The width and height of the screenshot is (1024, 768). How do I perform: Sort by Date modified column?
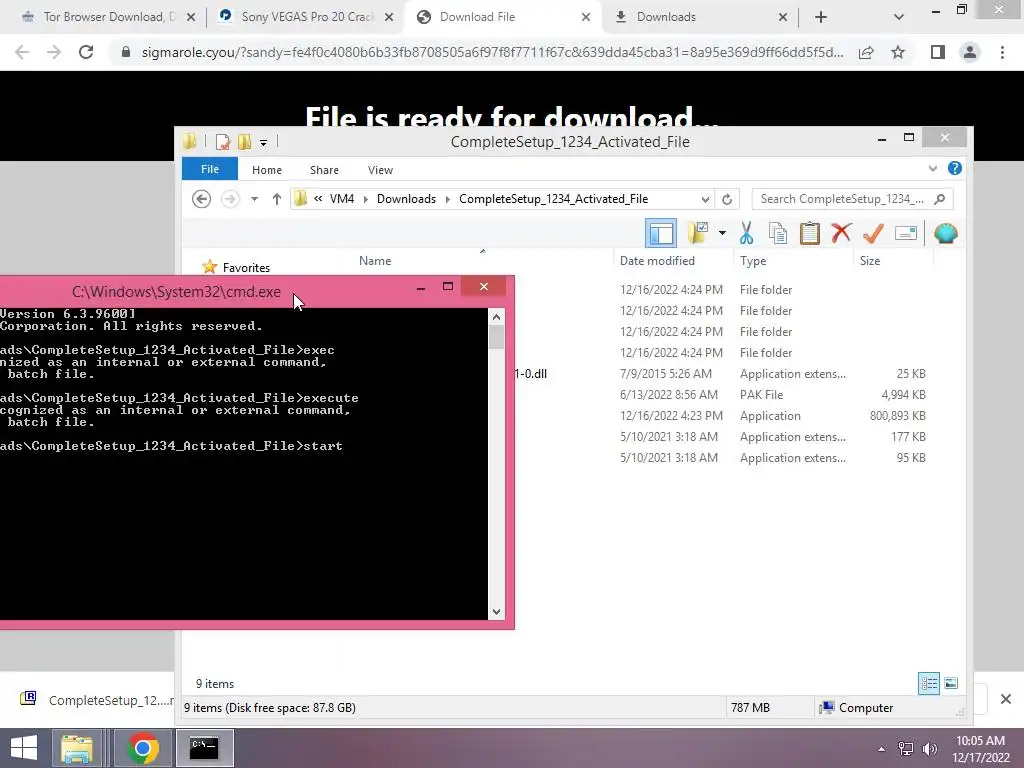(657, 261)
